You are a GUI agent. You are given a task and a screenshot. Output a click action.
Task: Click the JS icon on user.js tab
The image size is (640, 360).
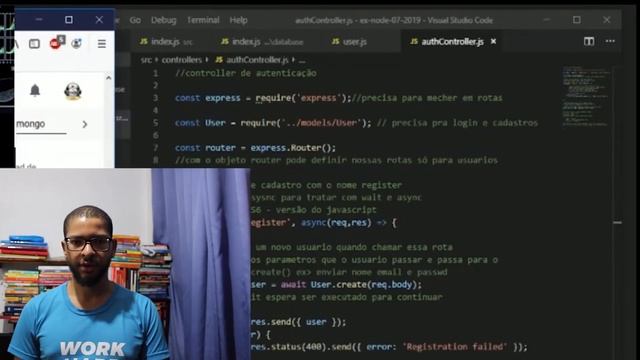tap(336, 42)
